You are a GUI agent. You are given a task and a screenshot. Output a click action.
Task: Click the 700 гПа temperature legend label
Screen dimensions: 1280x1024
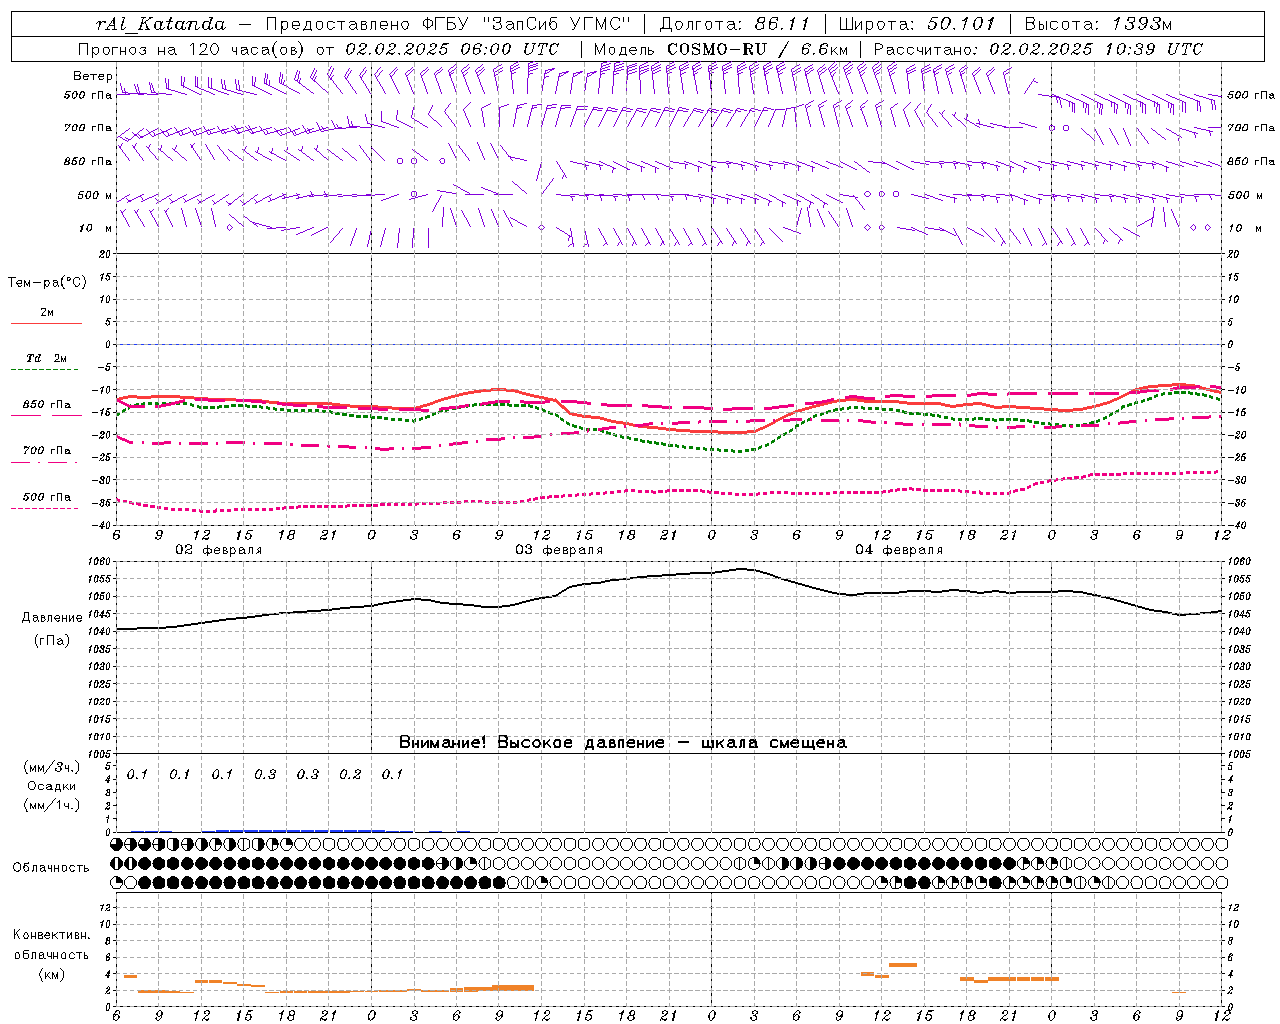coord(47,451)
